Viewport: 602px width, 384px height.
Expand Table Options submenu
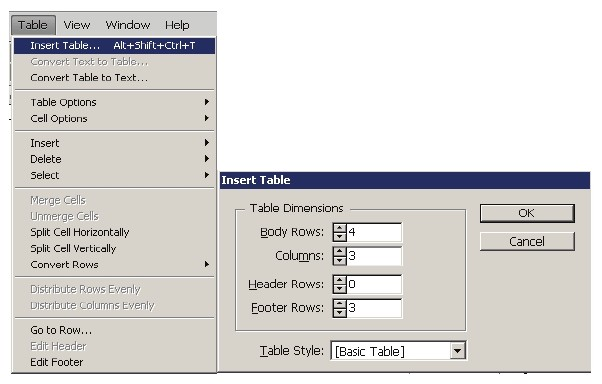click(x=114, y=103)
